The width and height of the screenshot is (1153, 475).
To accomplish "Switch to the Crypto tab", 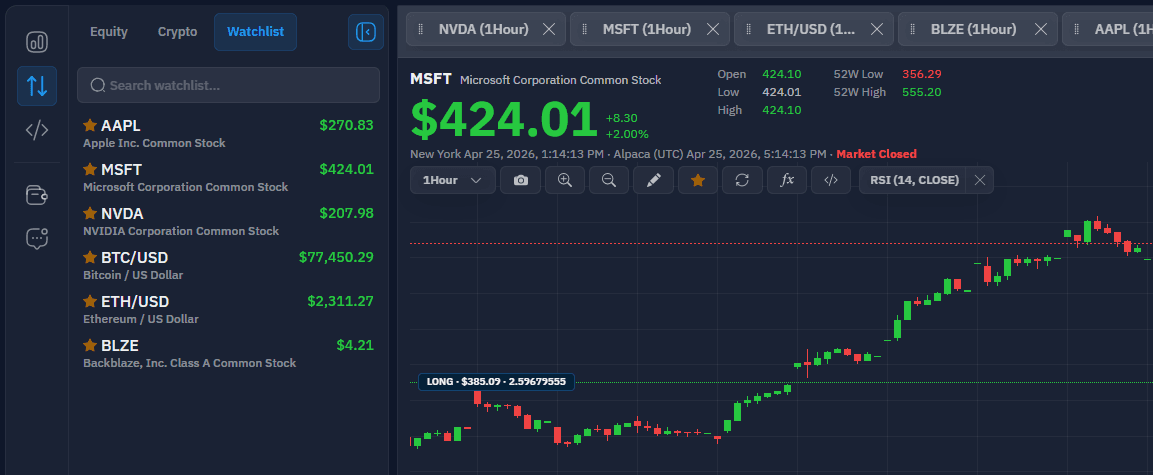I will pyautogui.click(x=177, y=32).
